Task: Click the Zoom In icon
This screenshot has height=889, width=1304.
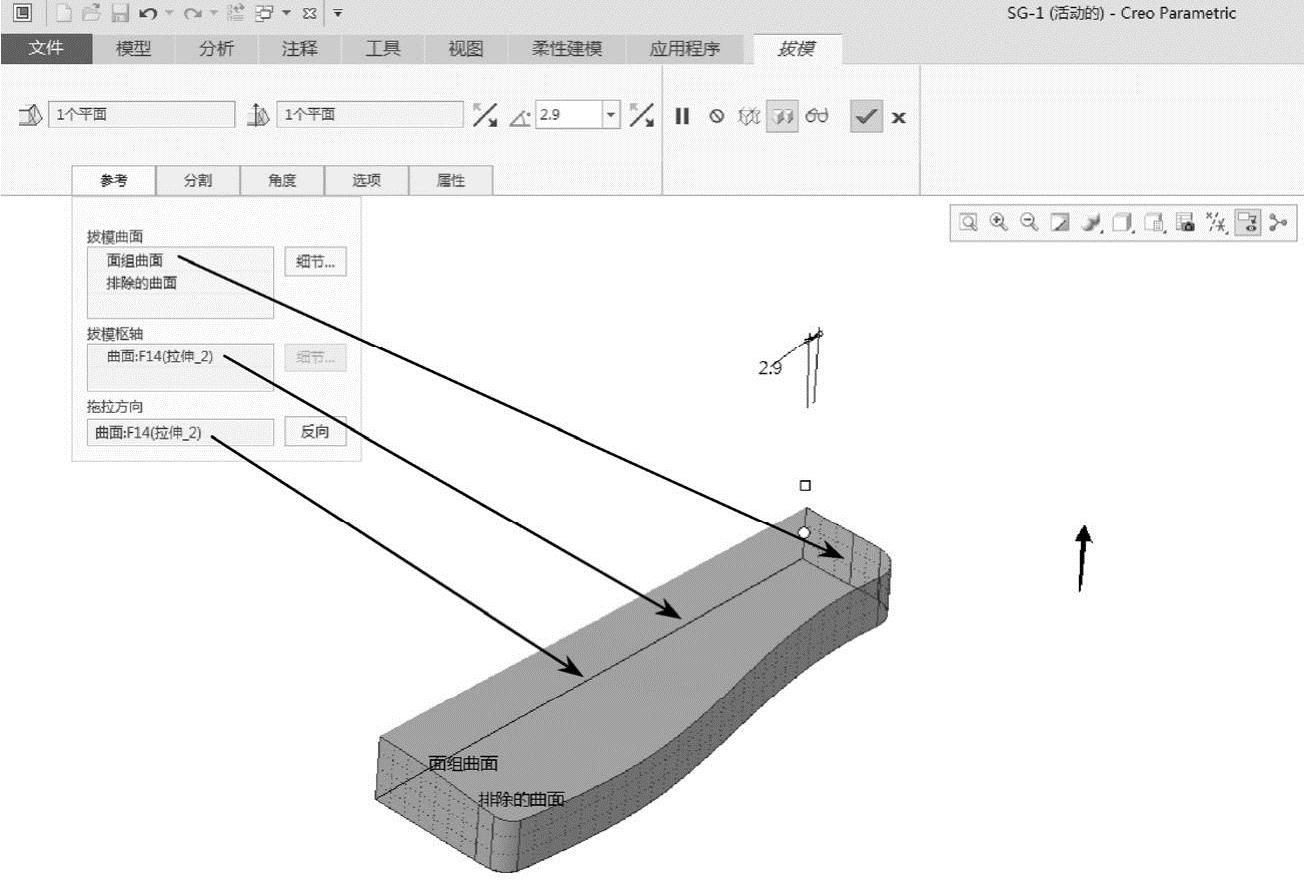Action: [997, 223]
